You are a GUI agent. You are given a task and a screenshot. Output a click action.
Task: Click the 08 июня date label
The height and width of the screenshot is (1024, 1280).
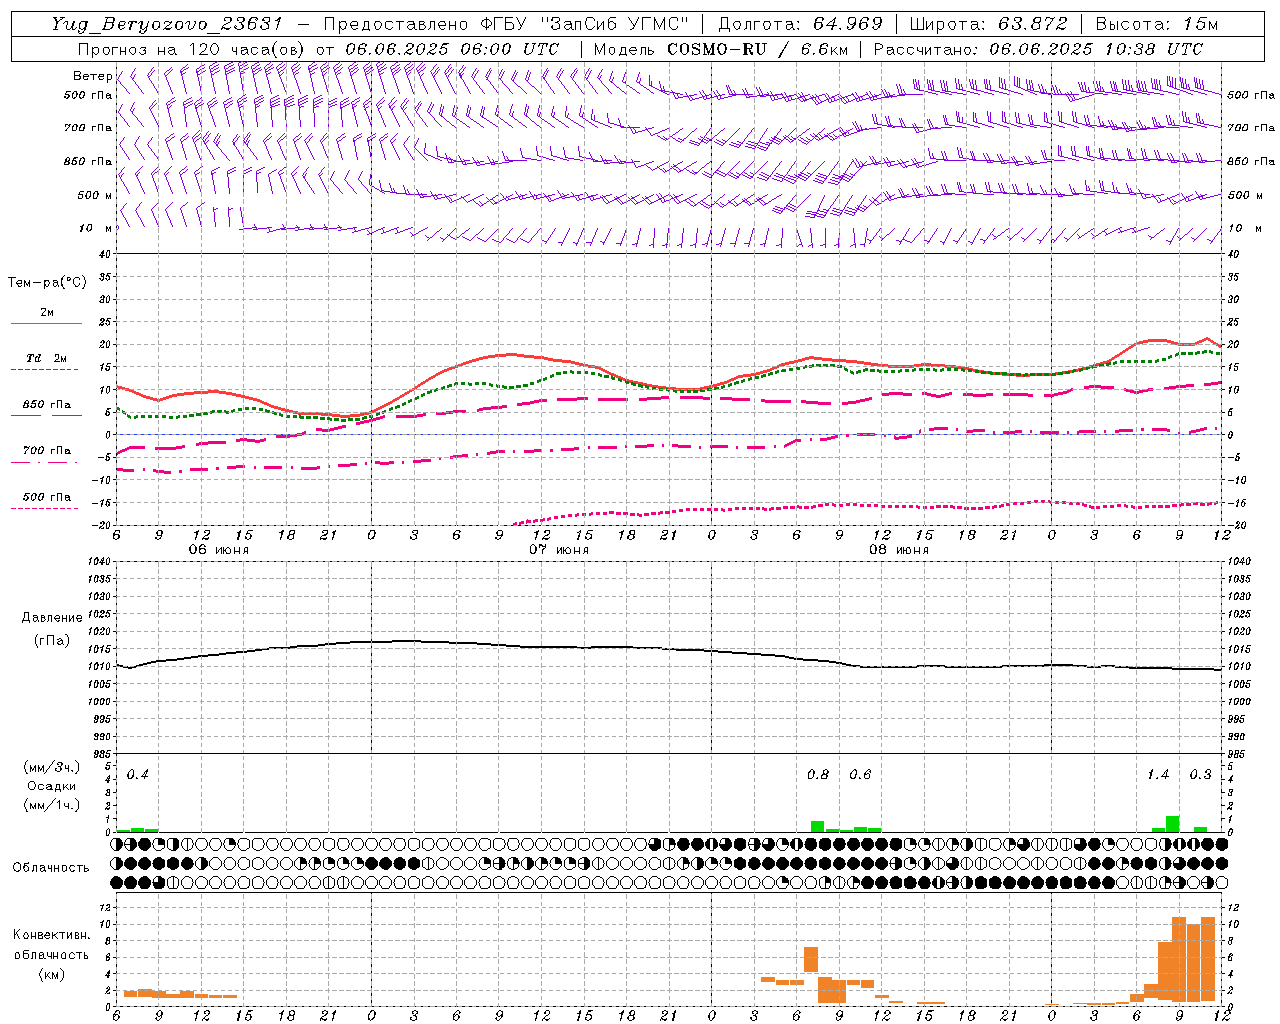pyautogui.click(x=899, y=550)
